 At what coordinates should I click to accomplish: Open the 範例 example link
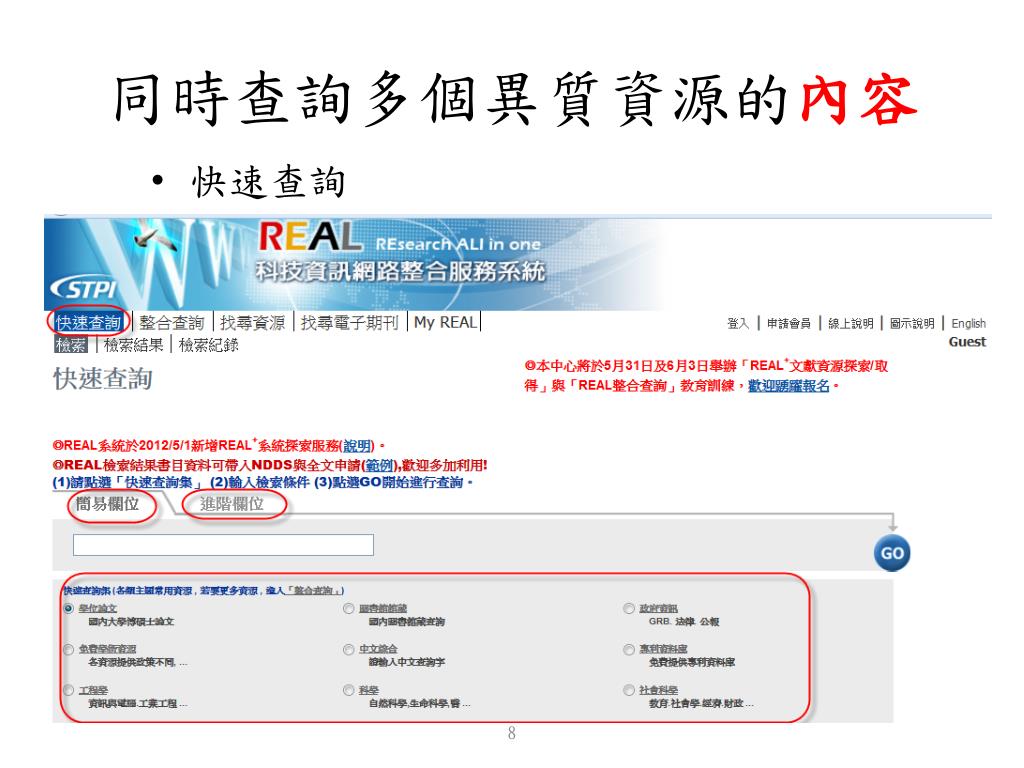click(379, 466)
